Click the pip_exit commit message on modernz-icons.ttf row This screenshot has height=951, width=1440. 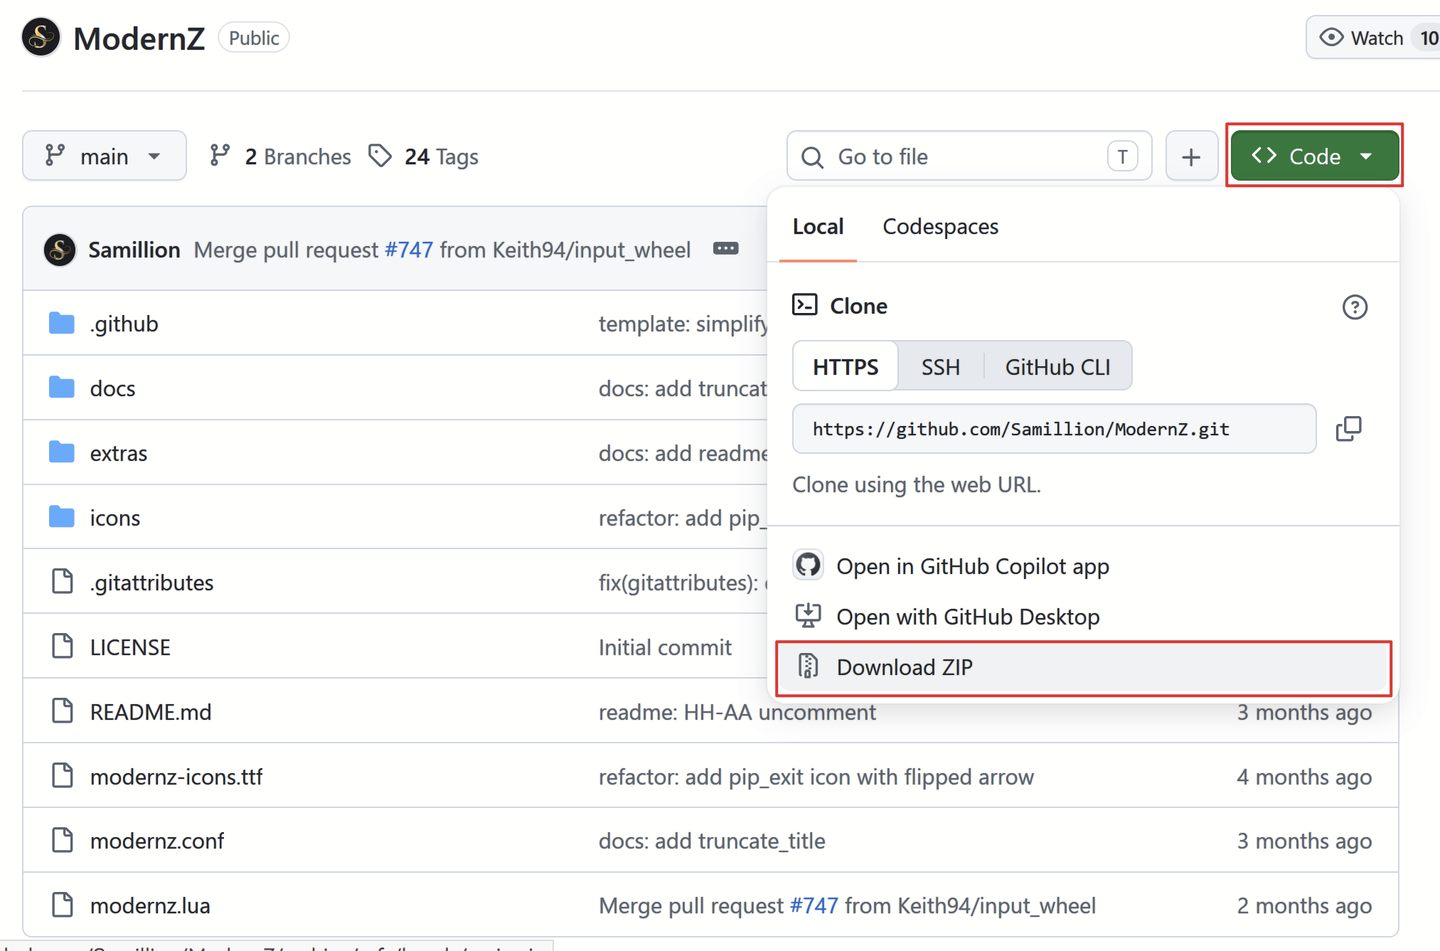[816, 777]
